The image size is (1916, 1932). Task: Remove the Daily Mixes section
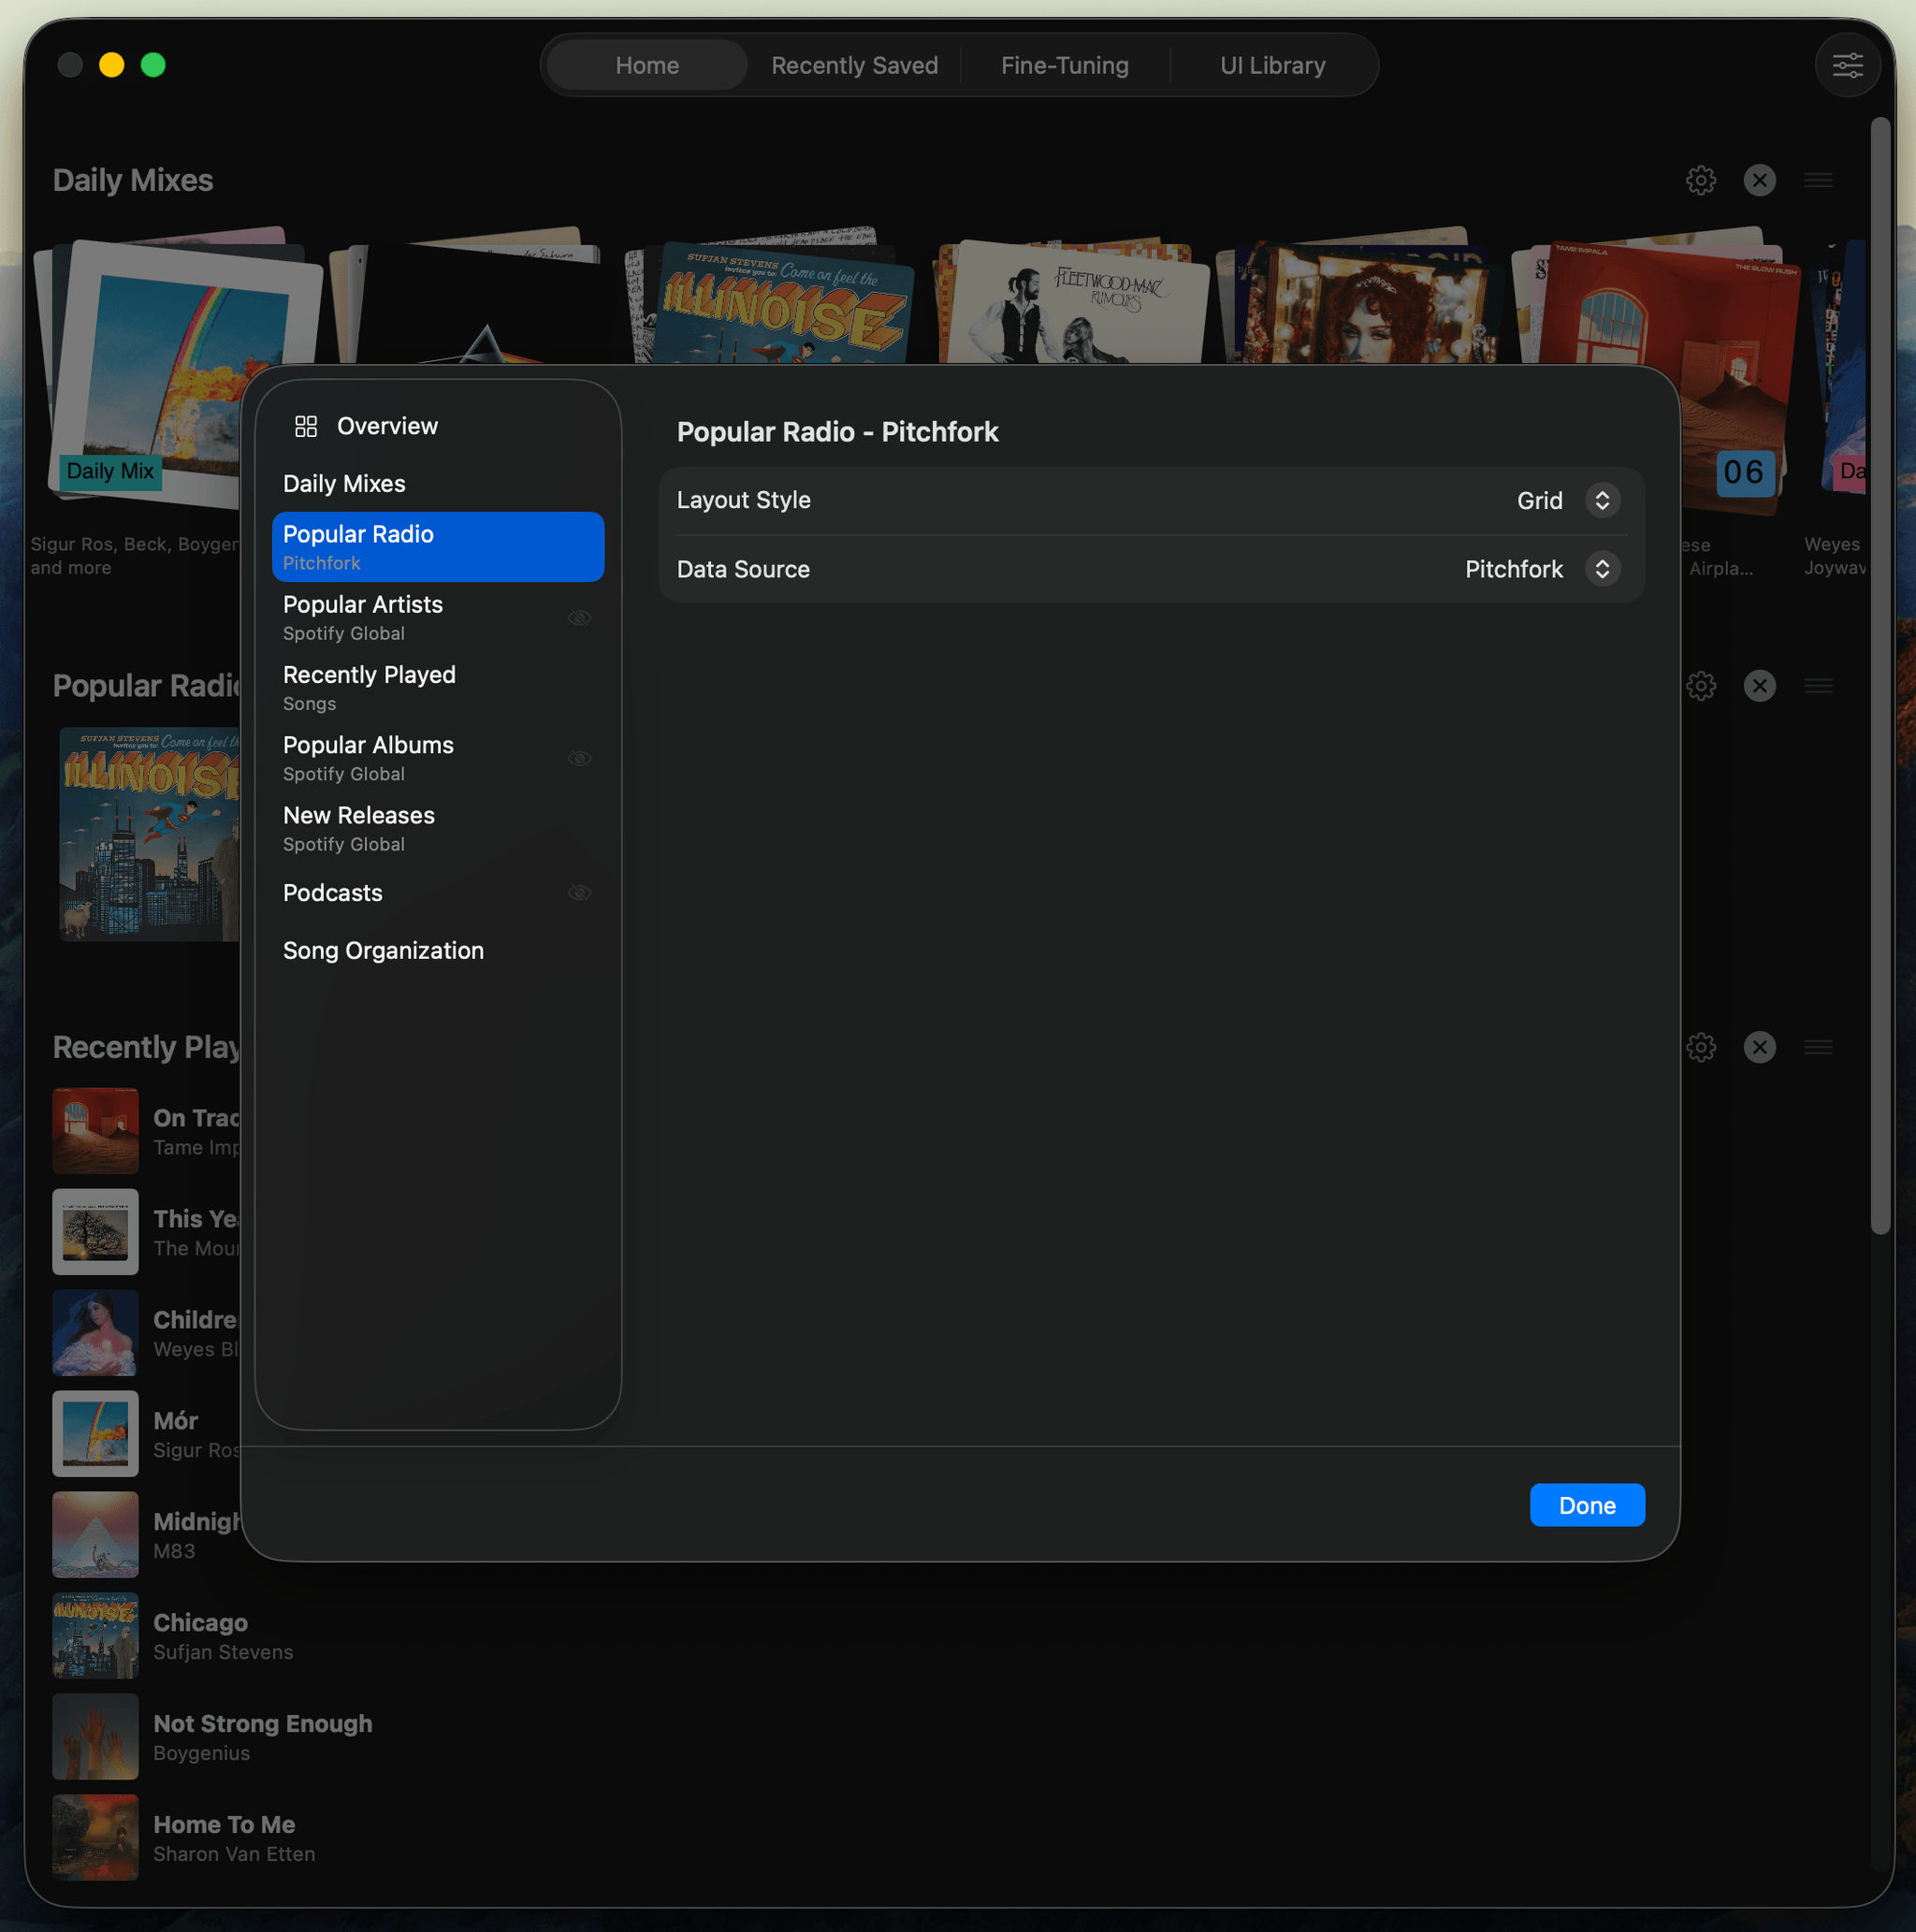(x=1760, y=180)
